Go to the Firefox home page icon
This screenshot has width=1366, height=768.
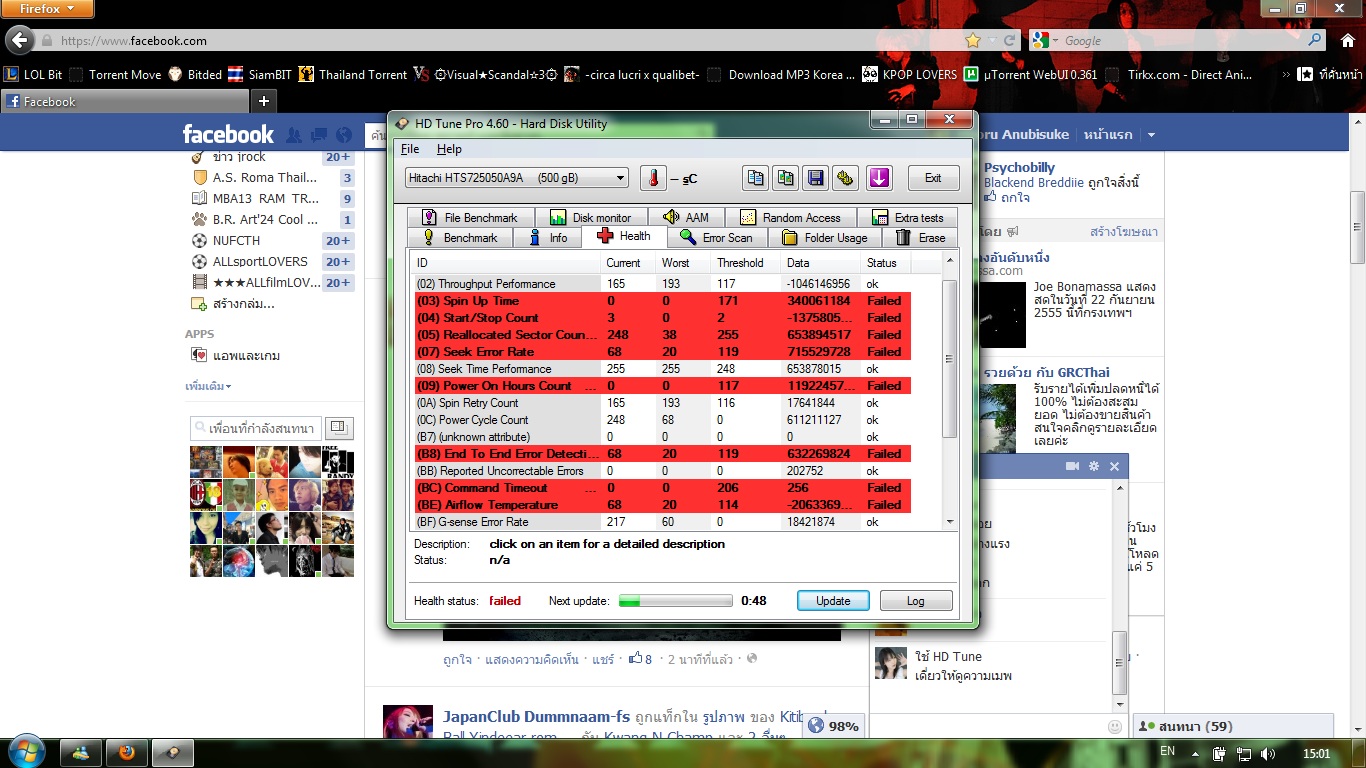(x=1347, y=41)
